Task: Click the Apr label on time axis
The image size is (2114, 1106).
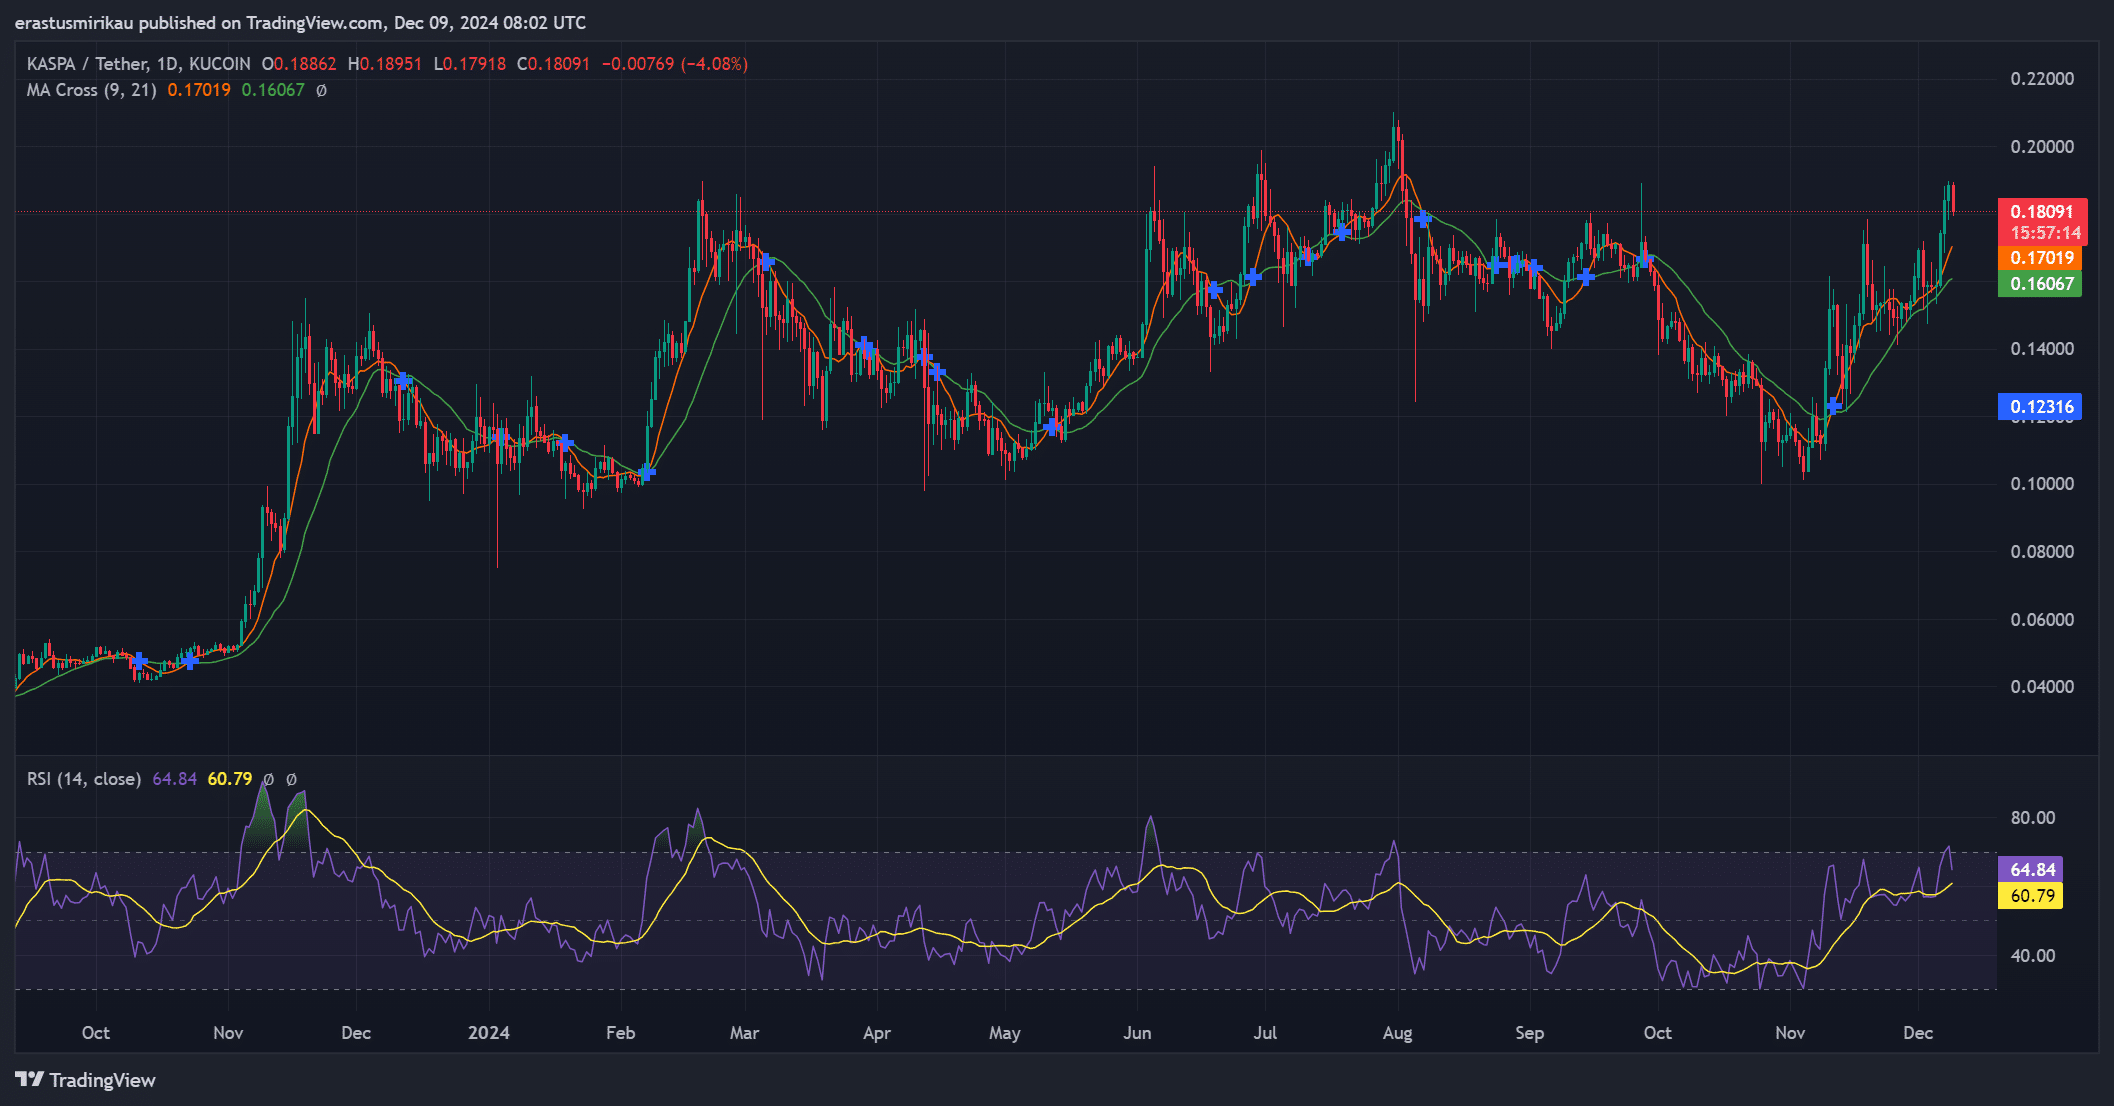Action: coord(877,1033)
